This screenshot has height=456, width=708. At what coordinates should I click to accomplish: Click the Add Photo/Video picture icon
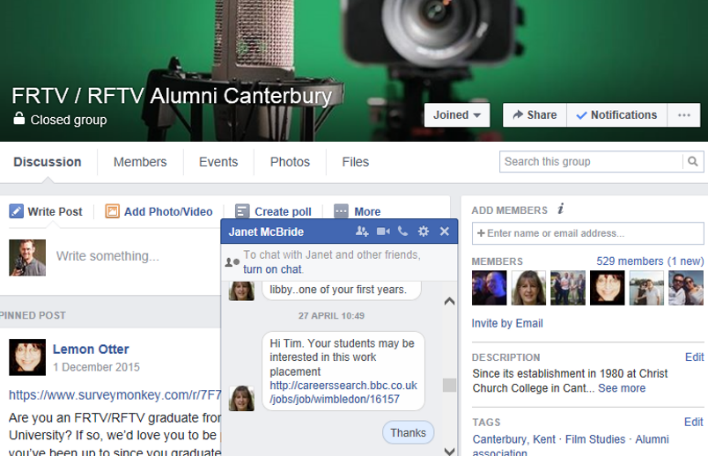click(112, 211)
